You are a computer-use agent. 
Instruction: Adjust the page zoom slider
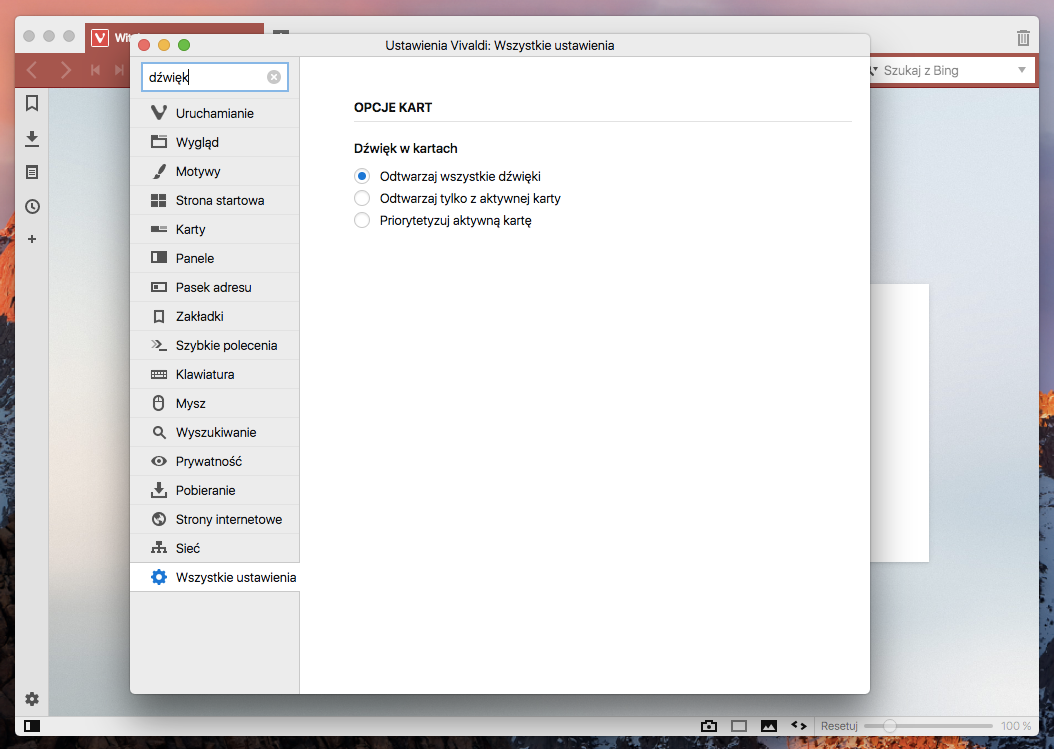tap(928, 726)
